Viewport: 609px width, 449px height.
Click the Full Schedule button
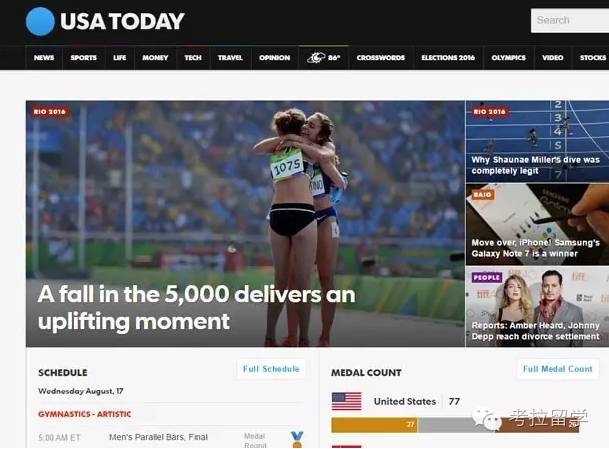(271, 369)
